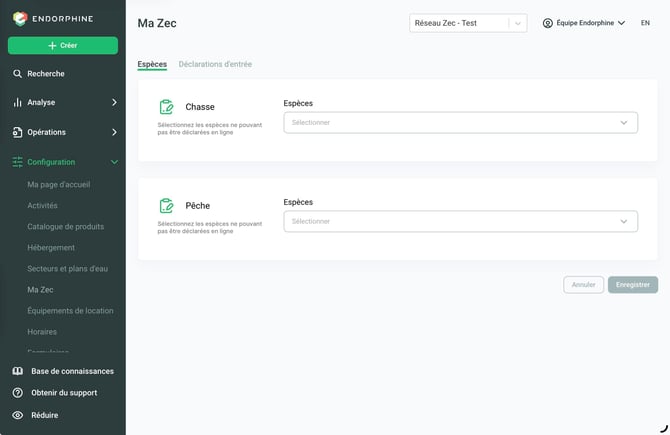Click the Réduire eye icon

[18, 415]
